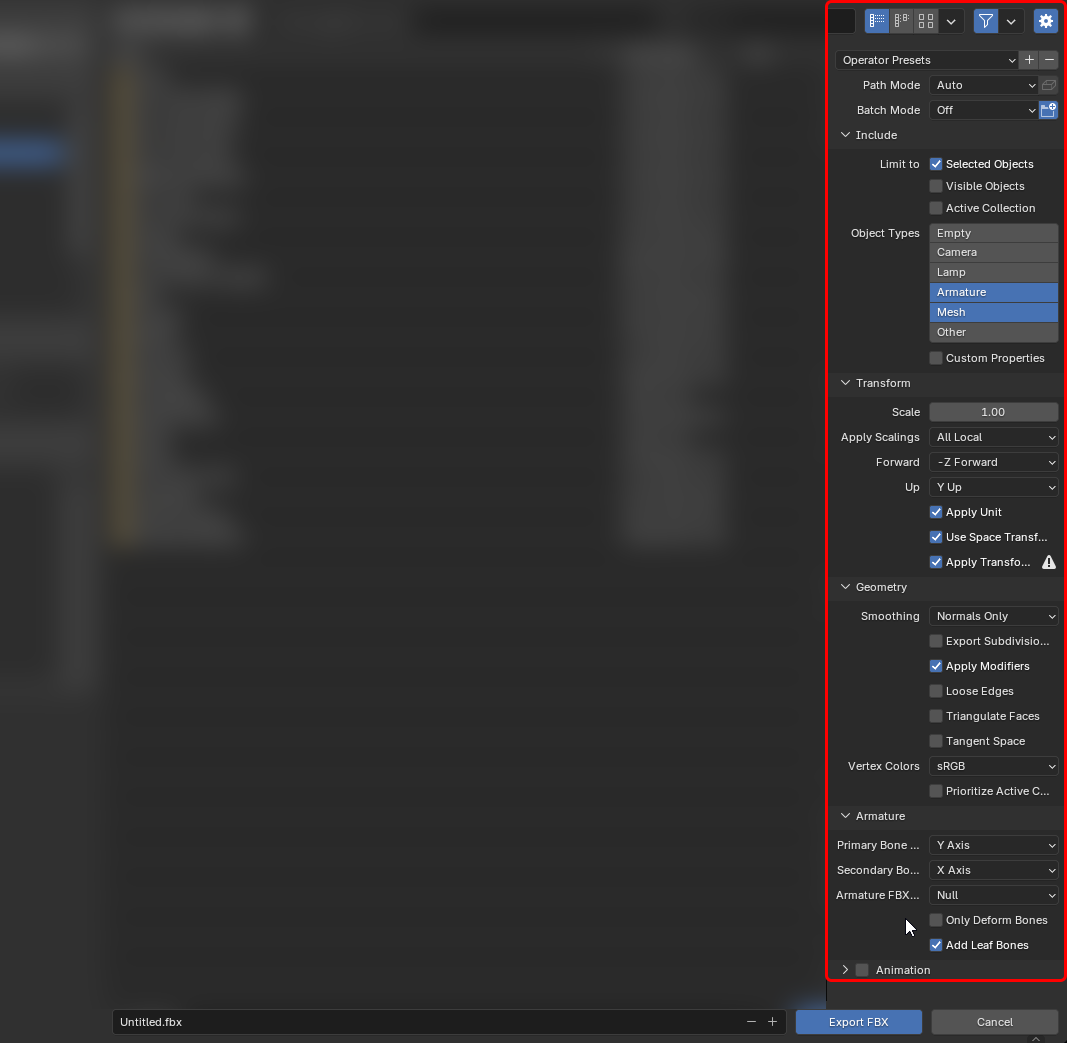Open Up axis dropdown

pyautogui.click(x=994, y=487)
